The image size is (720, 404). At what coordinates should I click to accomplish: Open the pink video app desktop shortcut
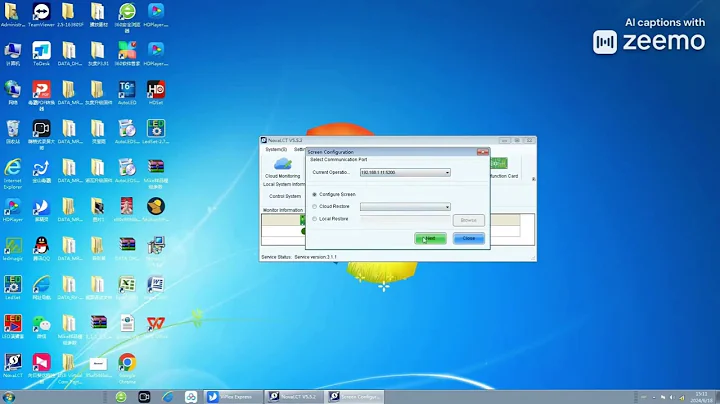(41, 368)
